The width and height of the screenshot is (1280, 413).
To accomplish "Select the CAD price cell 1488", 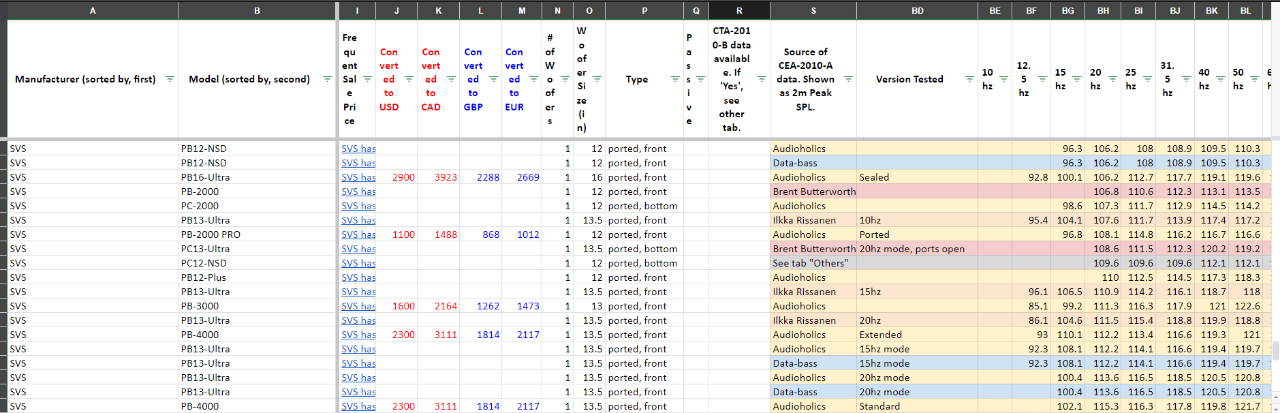I will [439, 234].
